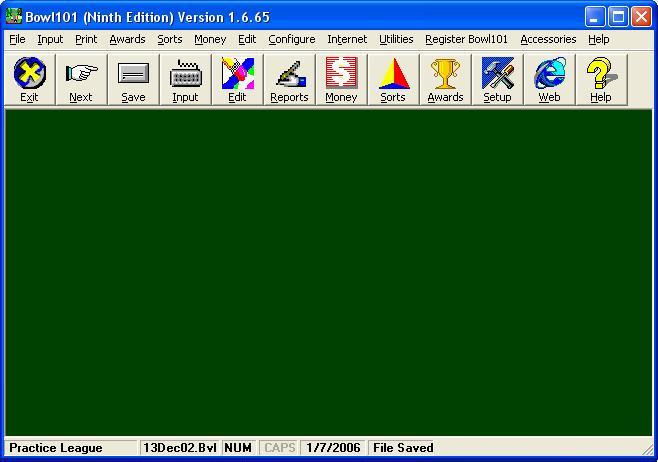Open the Edit menu in menu bar
This screenshot has height=462, width=658.
pos(247,39)
